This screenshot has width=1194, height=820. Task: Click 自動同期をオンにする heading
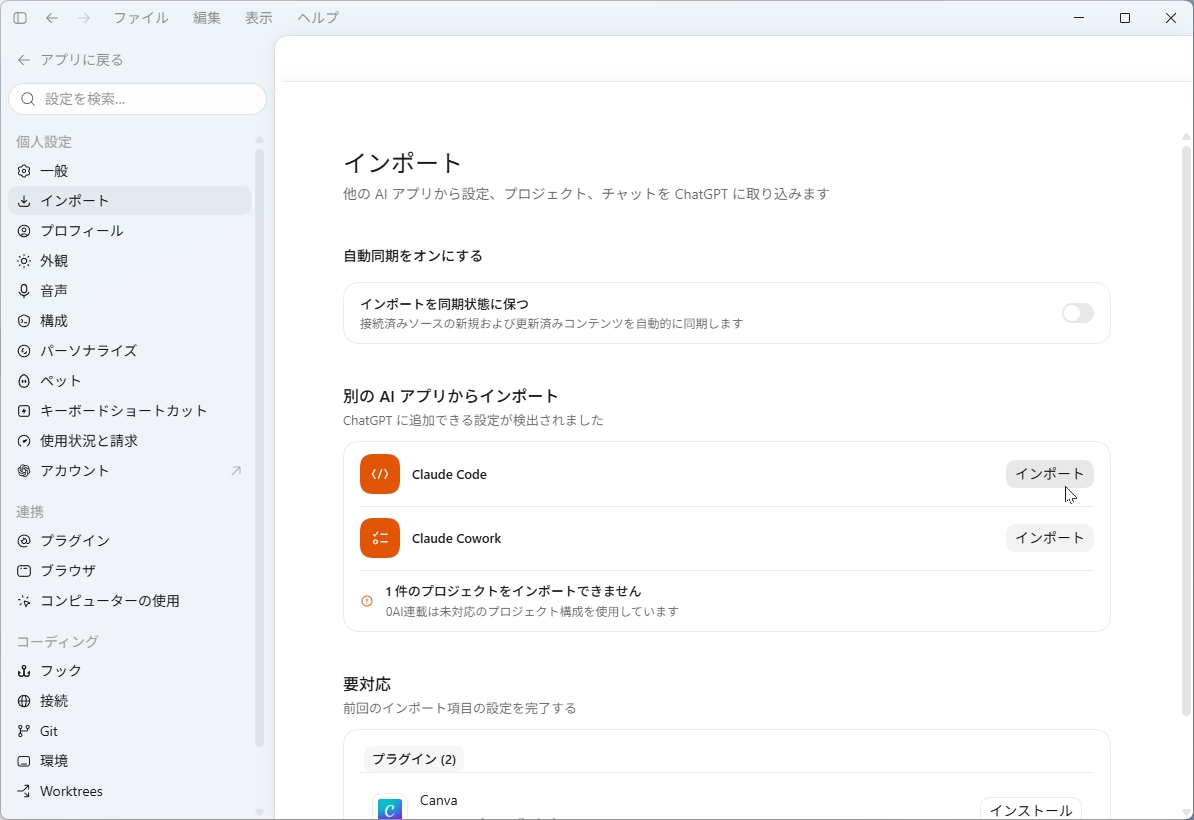click(413, 256)
